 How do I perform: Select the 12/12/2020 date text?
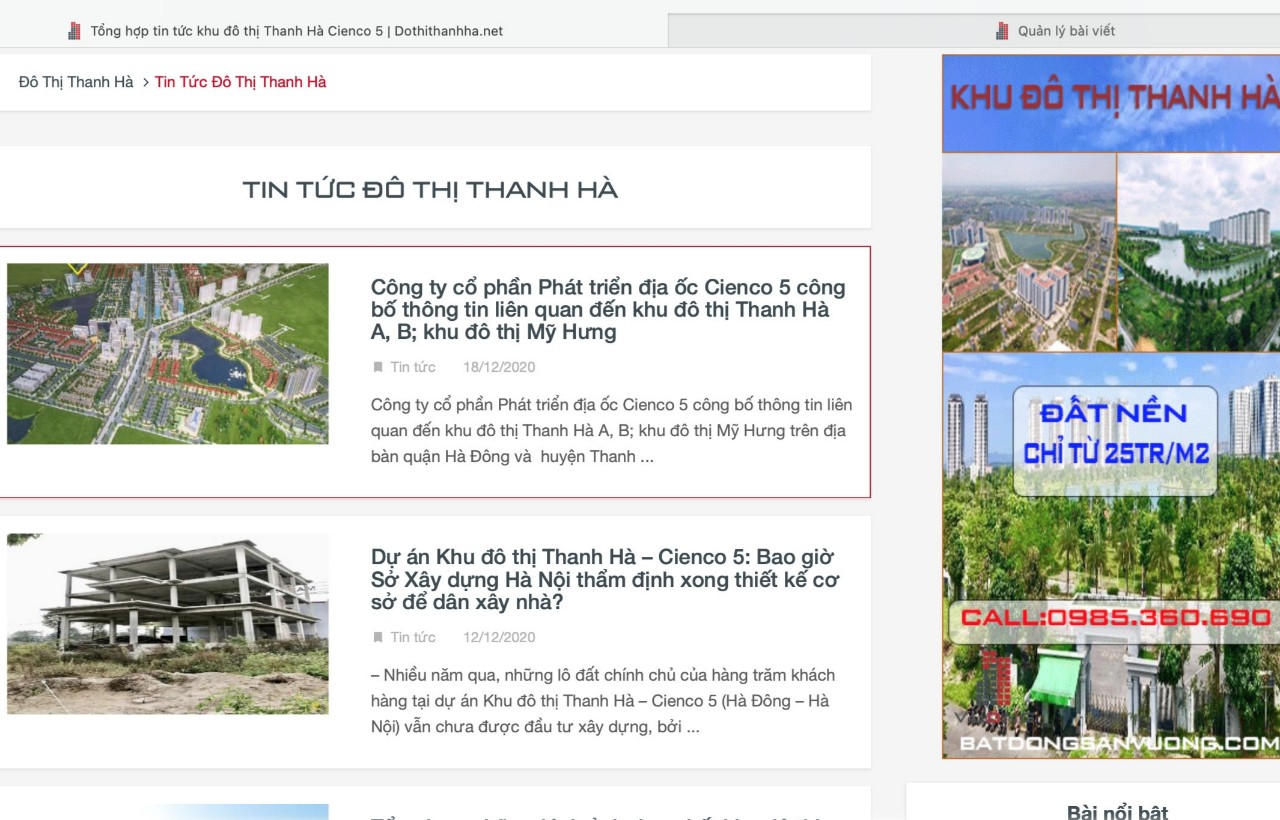click(499, 637)
